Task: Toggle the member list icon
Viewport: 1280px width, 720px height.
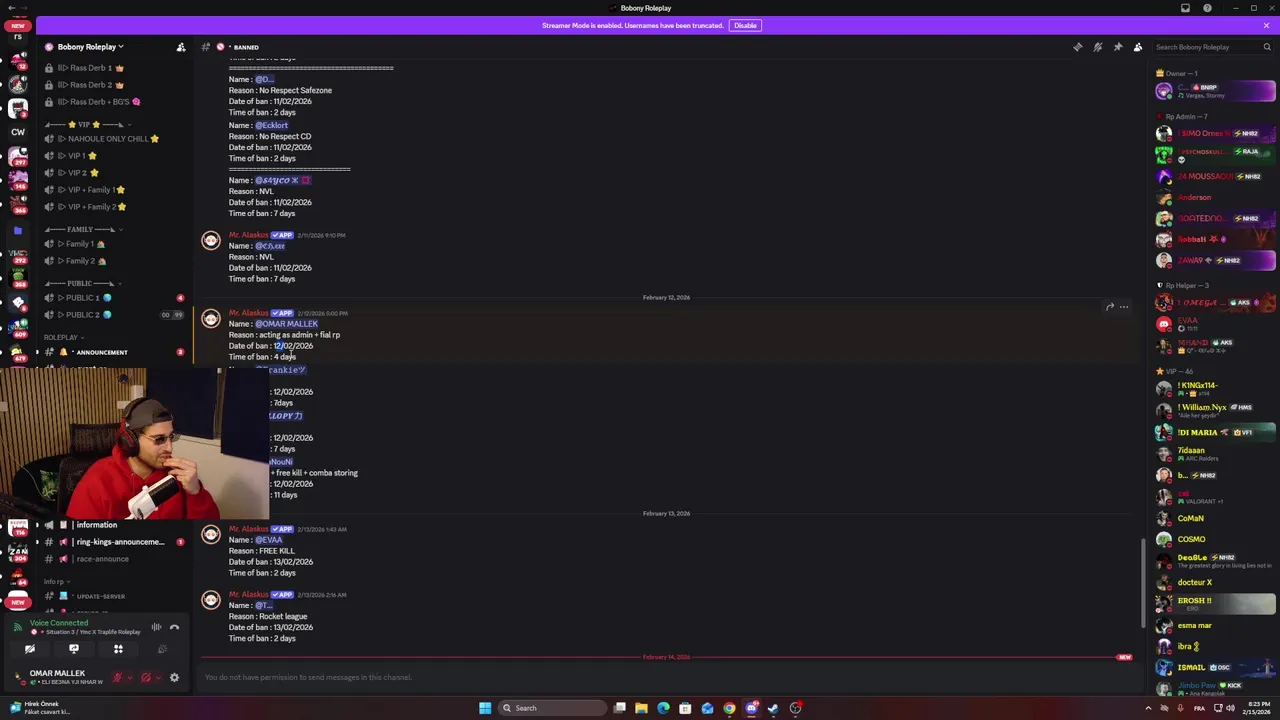Action: pos(1138,47)
